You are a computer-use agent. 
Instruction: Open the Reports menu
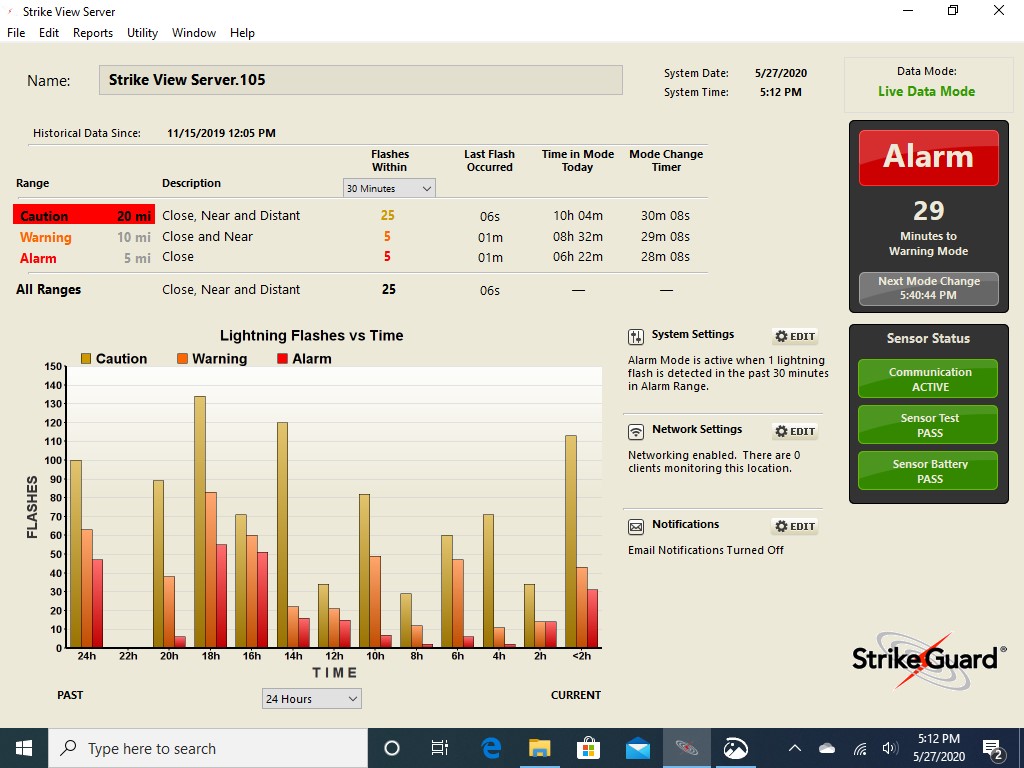coord(93,33)
